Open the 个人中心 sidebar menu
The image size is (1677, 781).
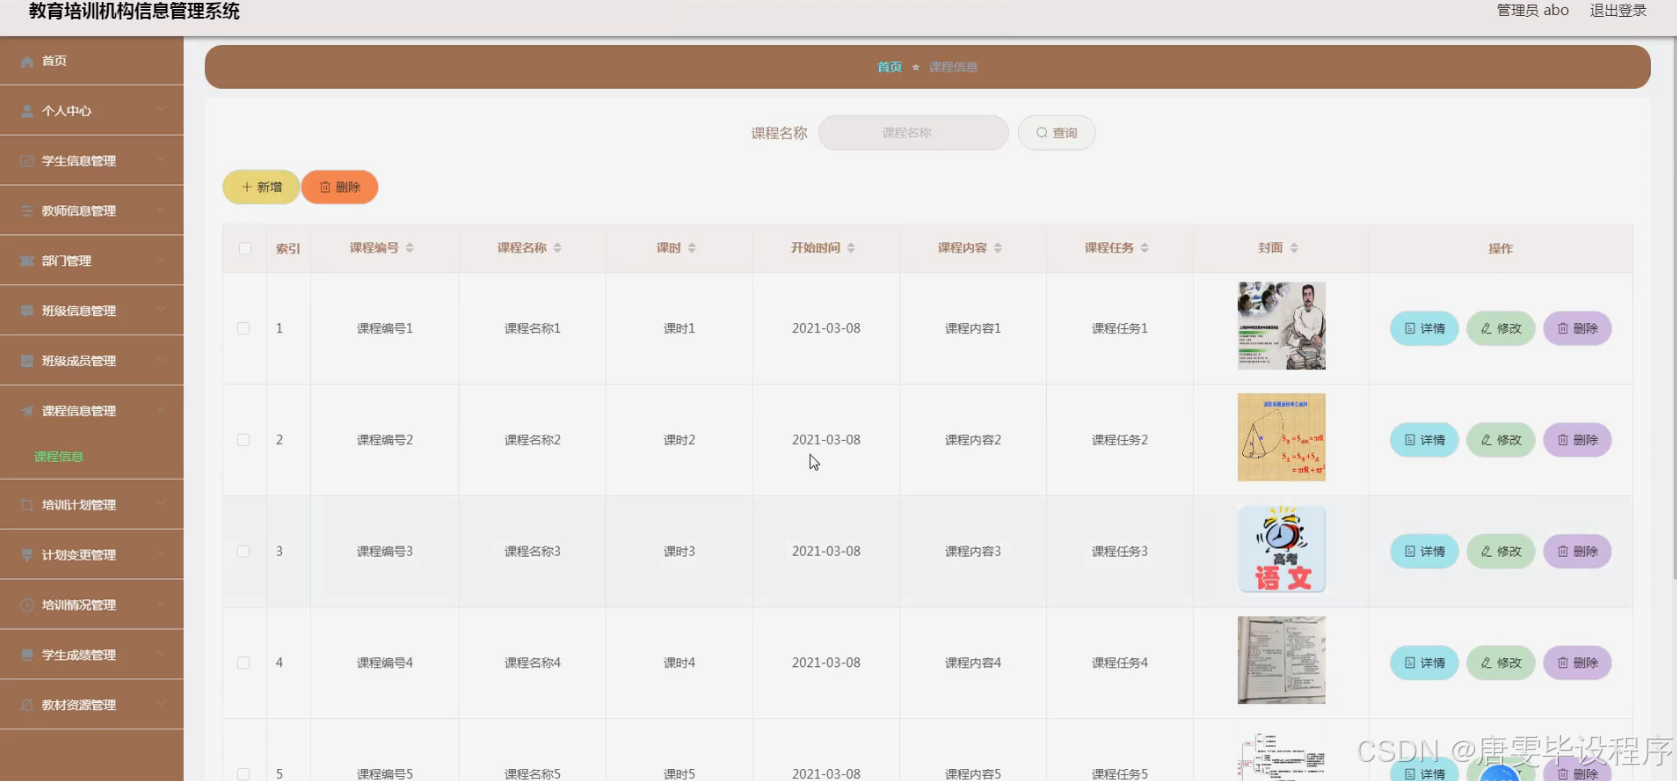[x=92, y=111]
